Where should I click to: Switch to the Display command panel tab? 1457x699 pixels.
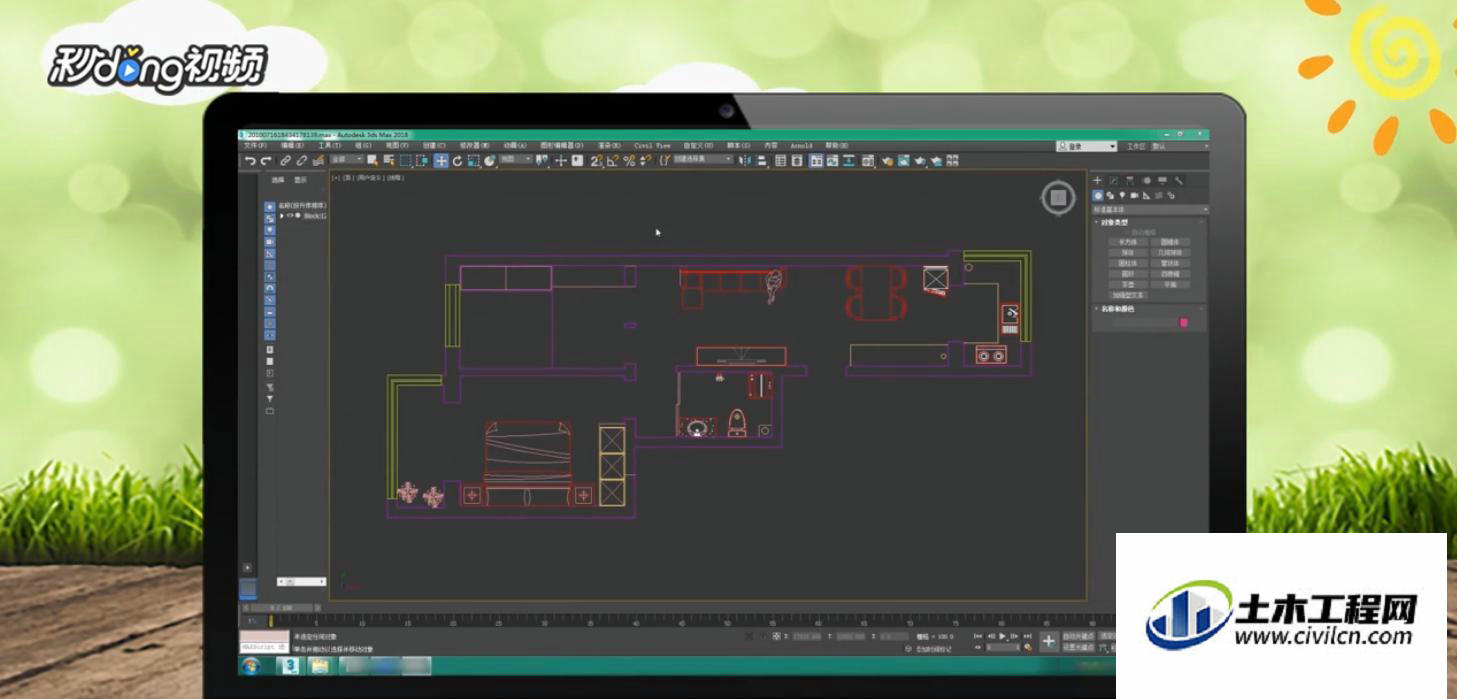tap(1162, 180)
